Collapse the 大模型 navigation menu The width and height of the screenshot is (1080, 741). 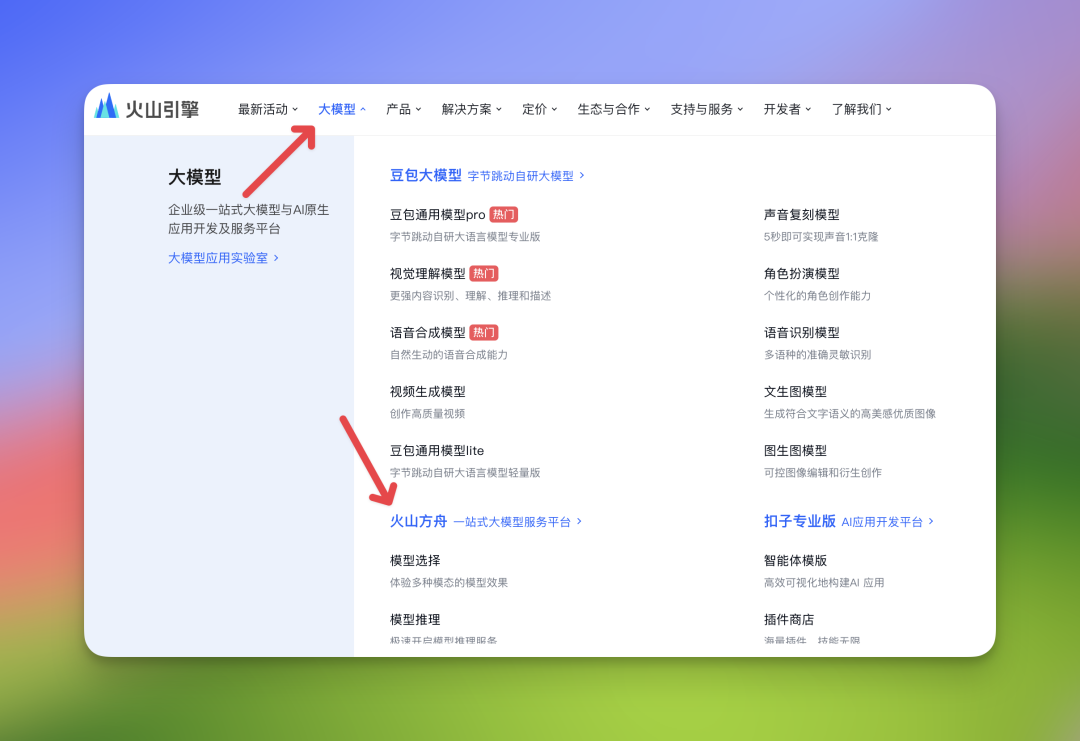click(342, 109)
